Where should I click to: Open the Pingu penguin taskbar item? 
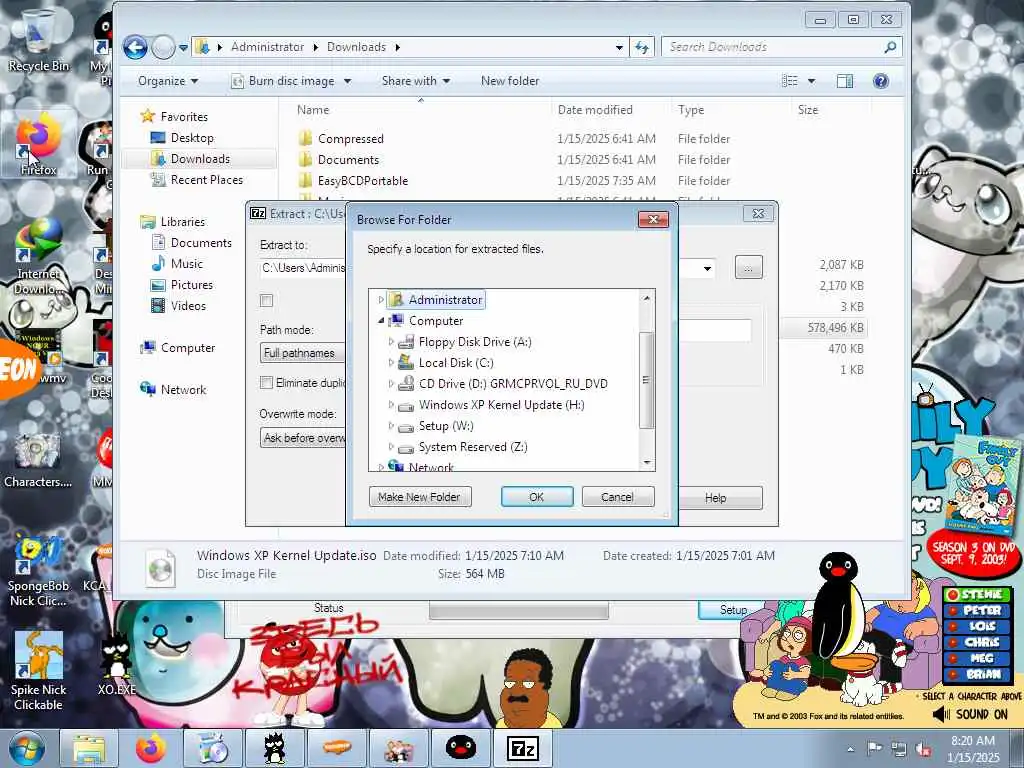pos(460,748)
